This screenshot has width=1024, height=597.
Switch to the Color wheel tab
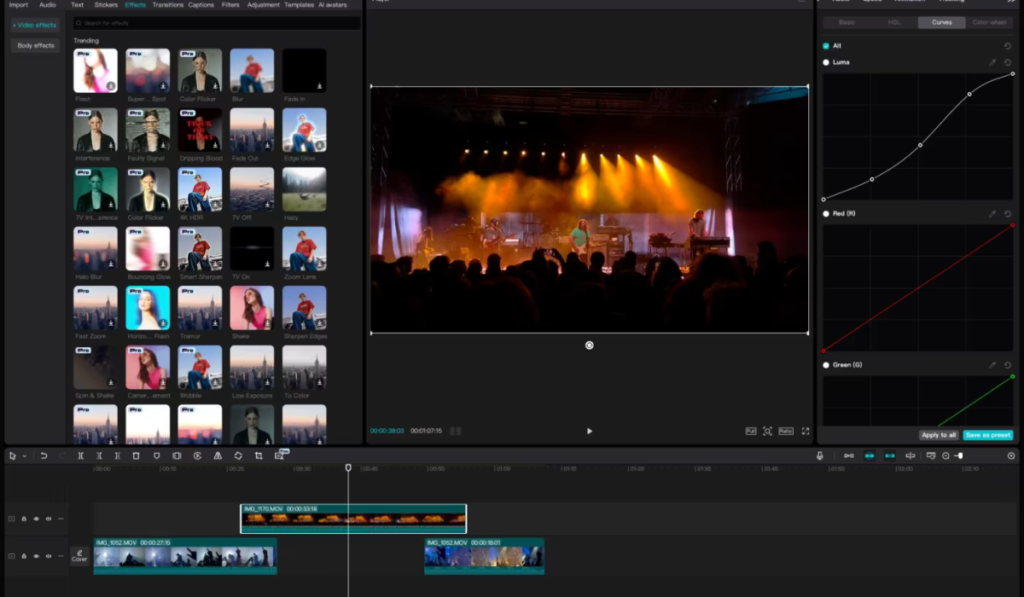tap(989, 22)
